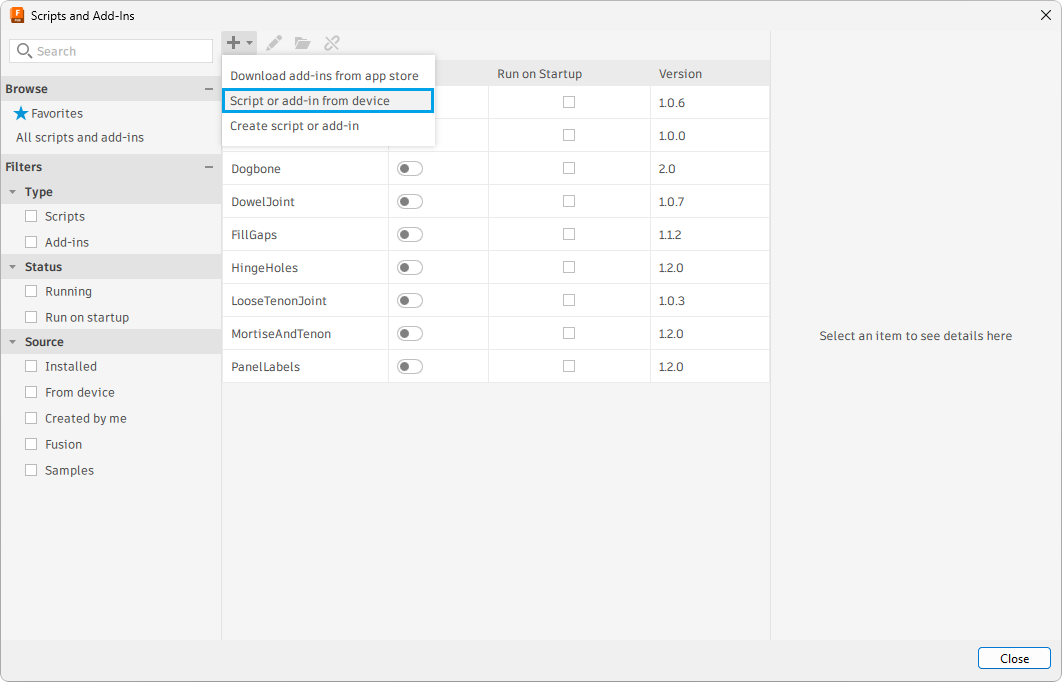Click the open folder icon in toolbar
Viewport: 1062px width, 682px height.
pos(302,43)
